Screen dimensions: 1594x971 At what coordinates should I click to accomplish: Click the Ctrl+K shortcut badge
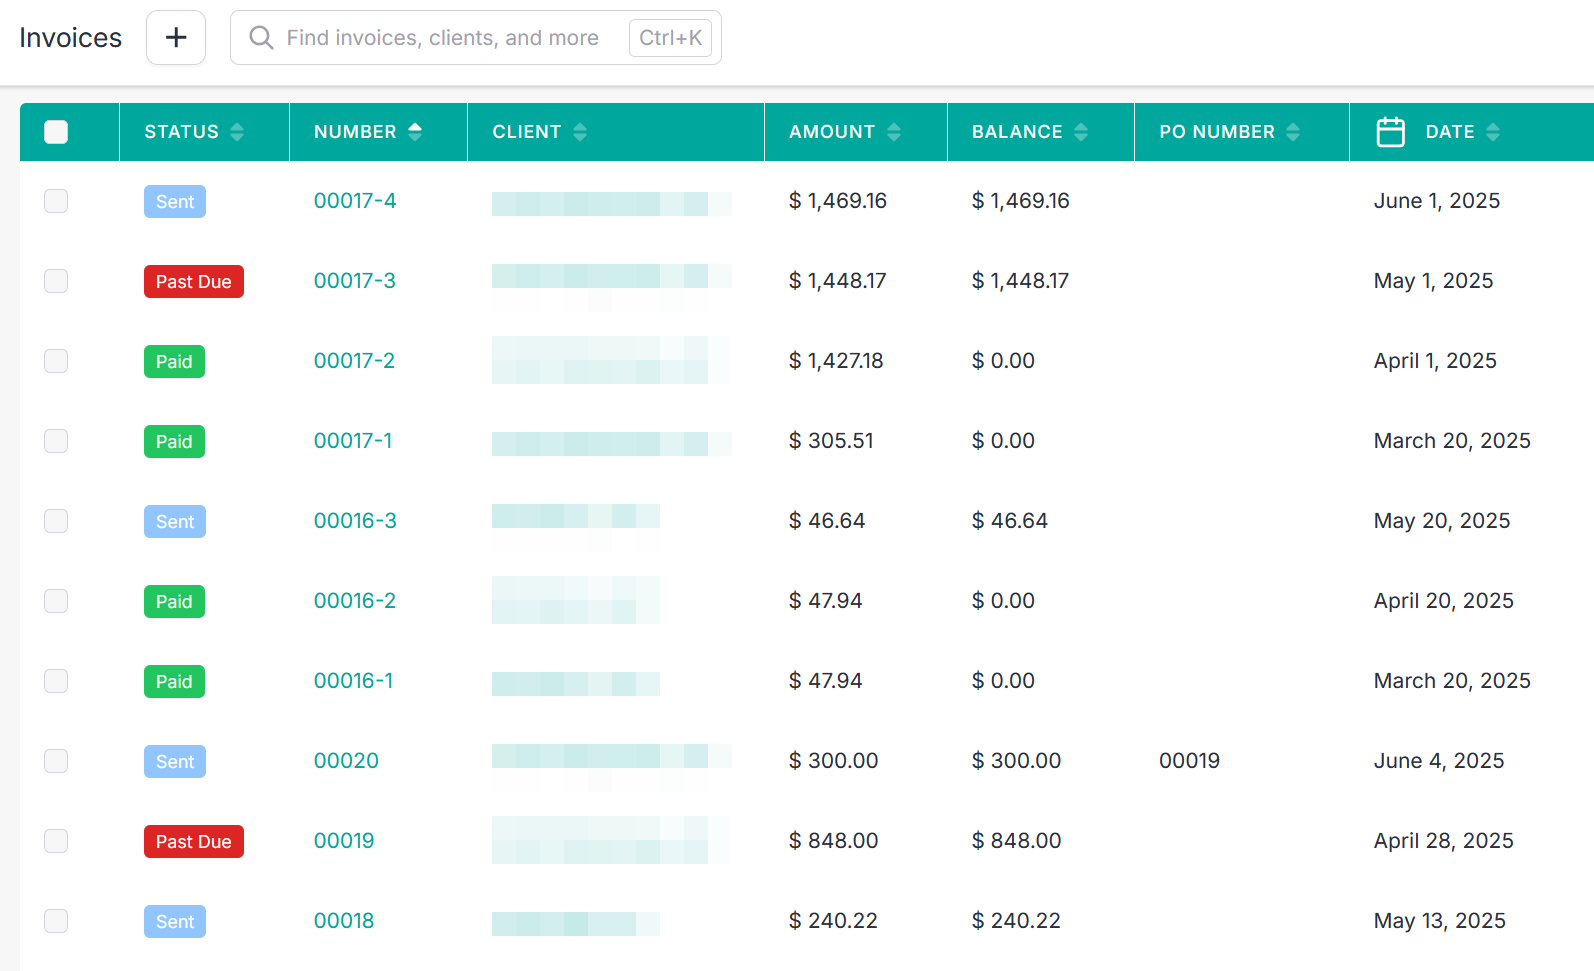pyautogui.click(x=670, y=38)
